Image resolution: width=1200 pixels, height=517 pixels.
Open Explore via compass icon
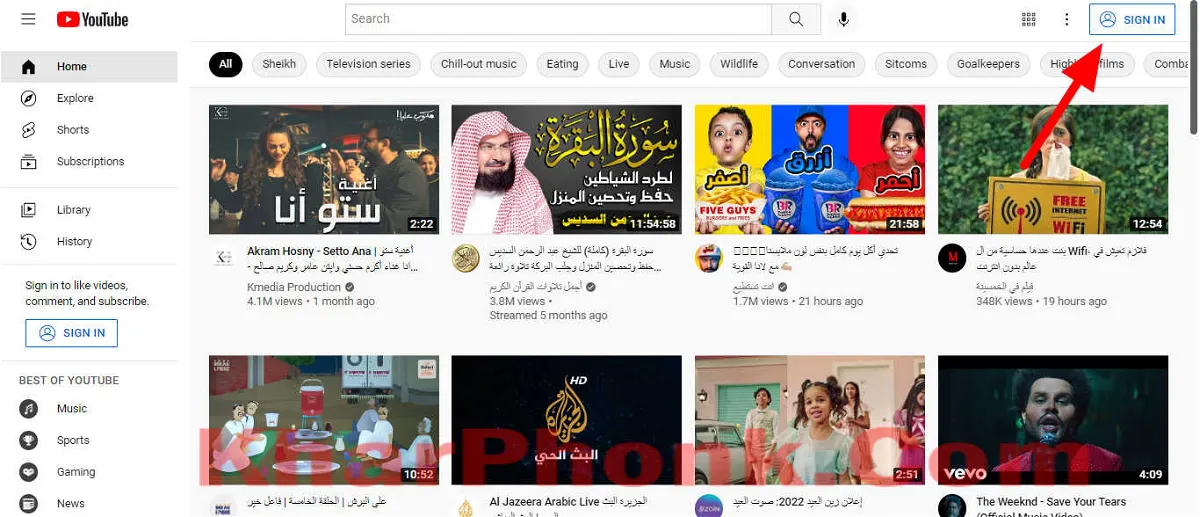click(x=28, y=98)
